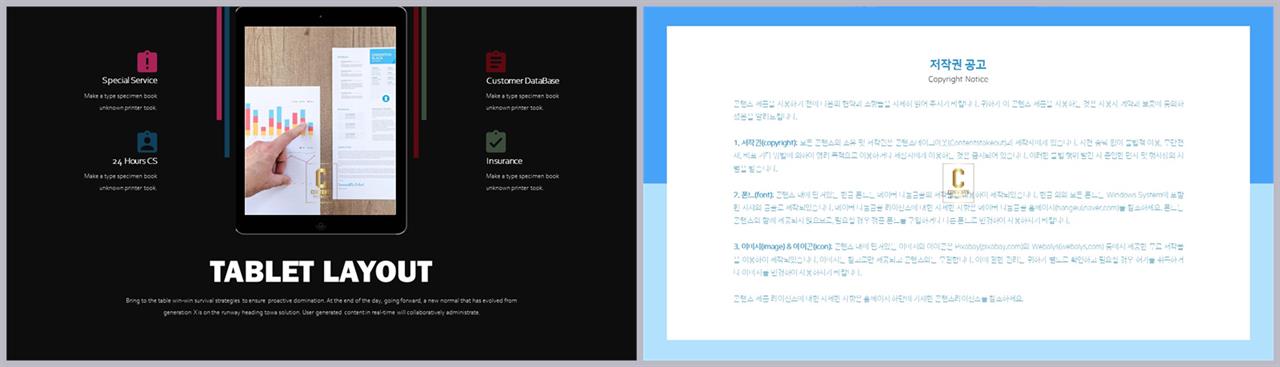The width and height of the screenshot is (1280, 367).
Task: Select the "24 Hours CS" label
Action: [x=134, y=161]
